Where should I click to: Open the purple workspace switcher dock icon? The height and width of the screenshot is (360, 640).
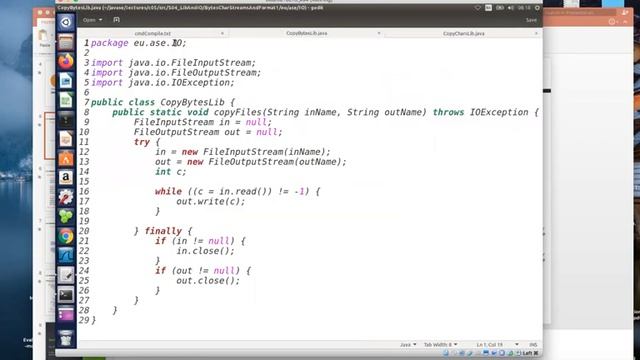66,315
